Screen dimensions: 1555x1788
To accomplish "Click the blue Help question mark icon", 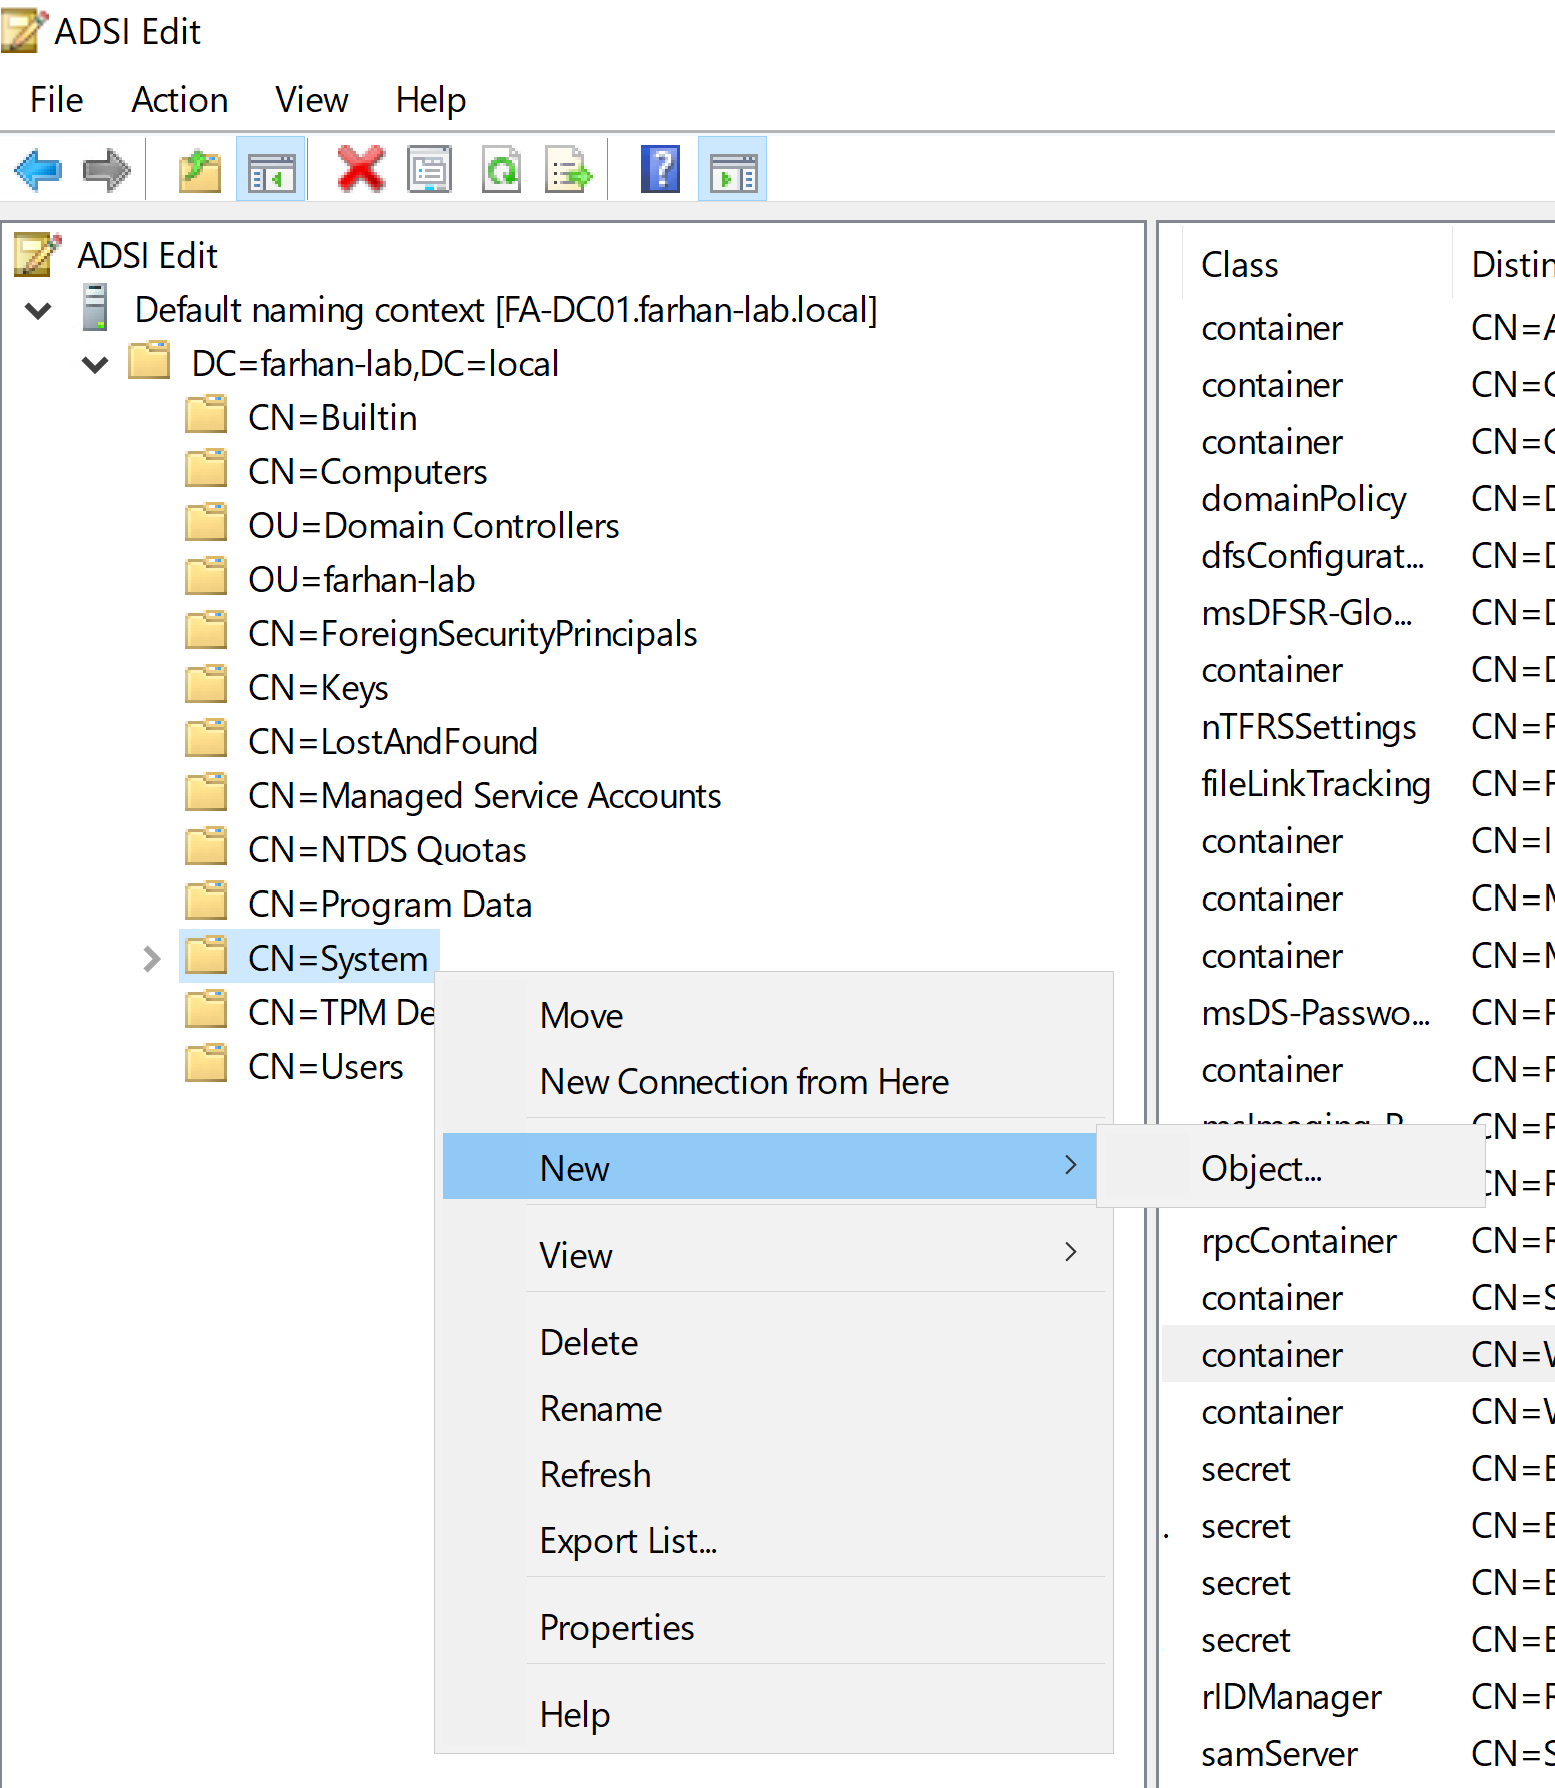I will [x=660, y=170].
